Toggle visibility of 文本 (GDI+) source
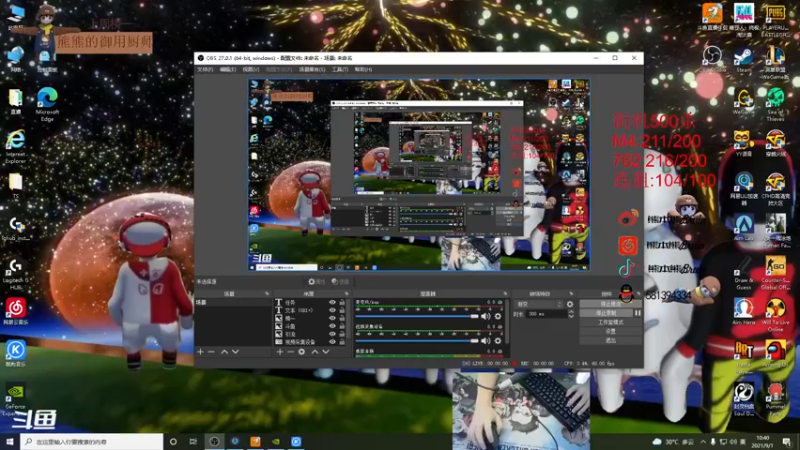The width and height of the screenshot is (800, 450). (x=332, y=310)
